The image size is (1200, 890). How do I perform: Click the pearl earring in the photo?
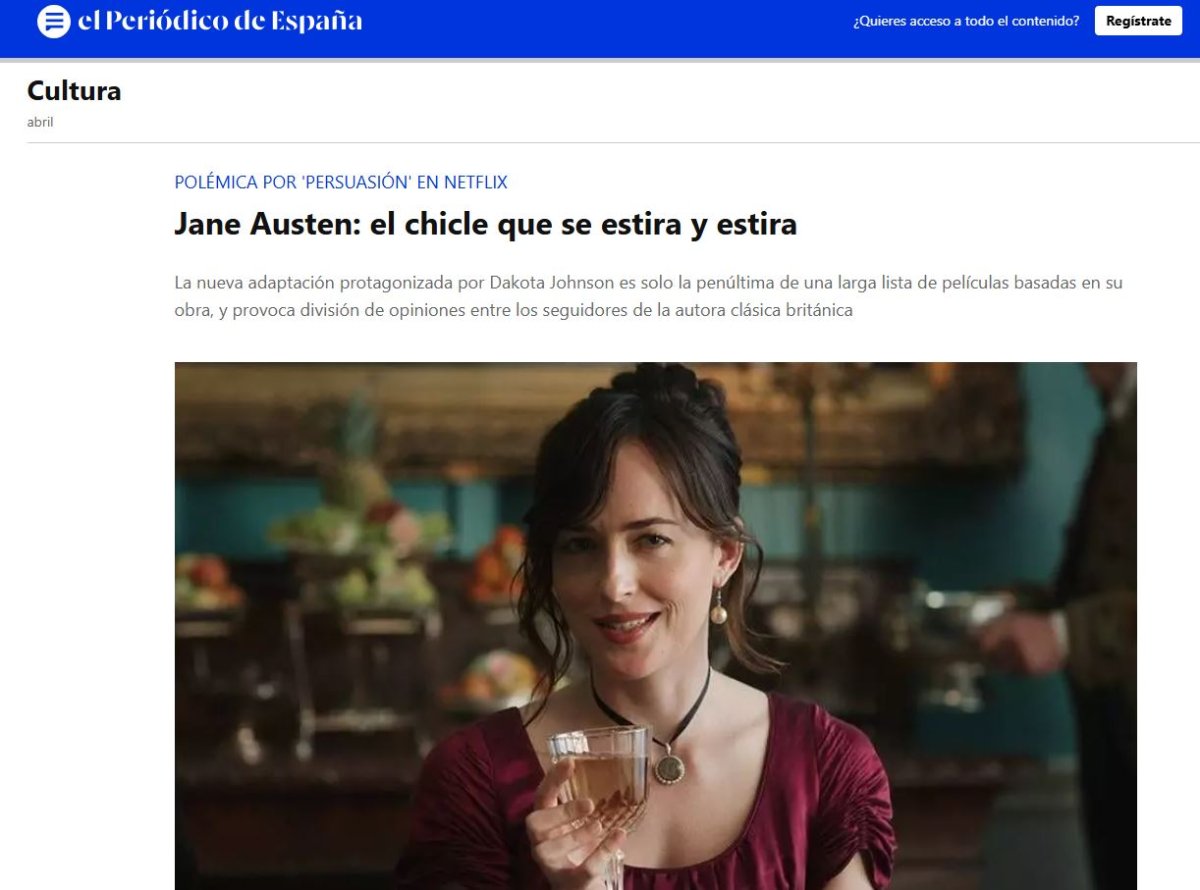(x=718, y=608)
